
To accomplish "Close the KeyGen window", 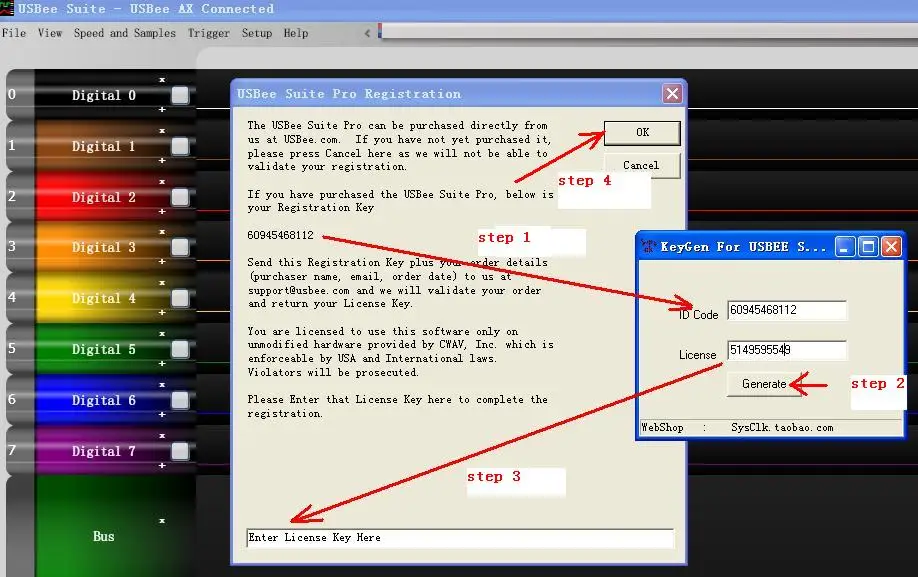I will click(891, 247).
